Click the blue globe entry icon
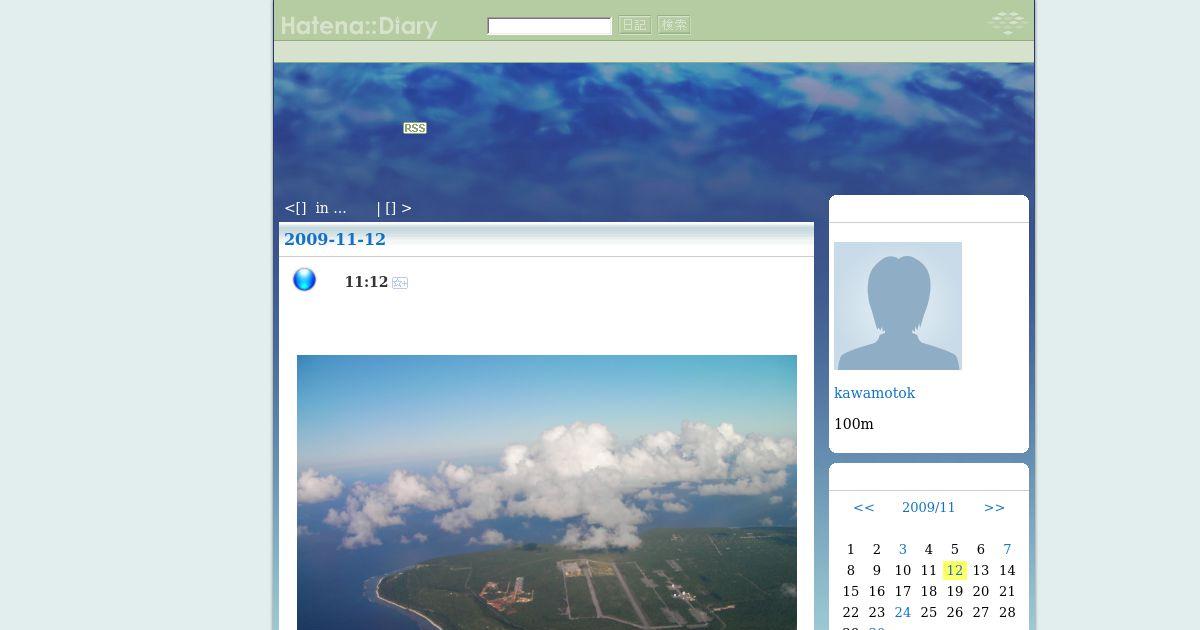 304,279
